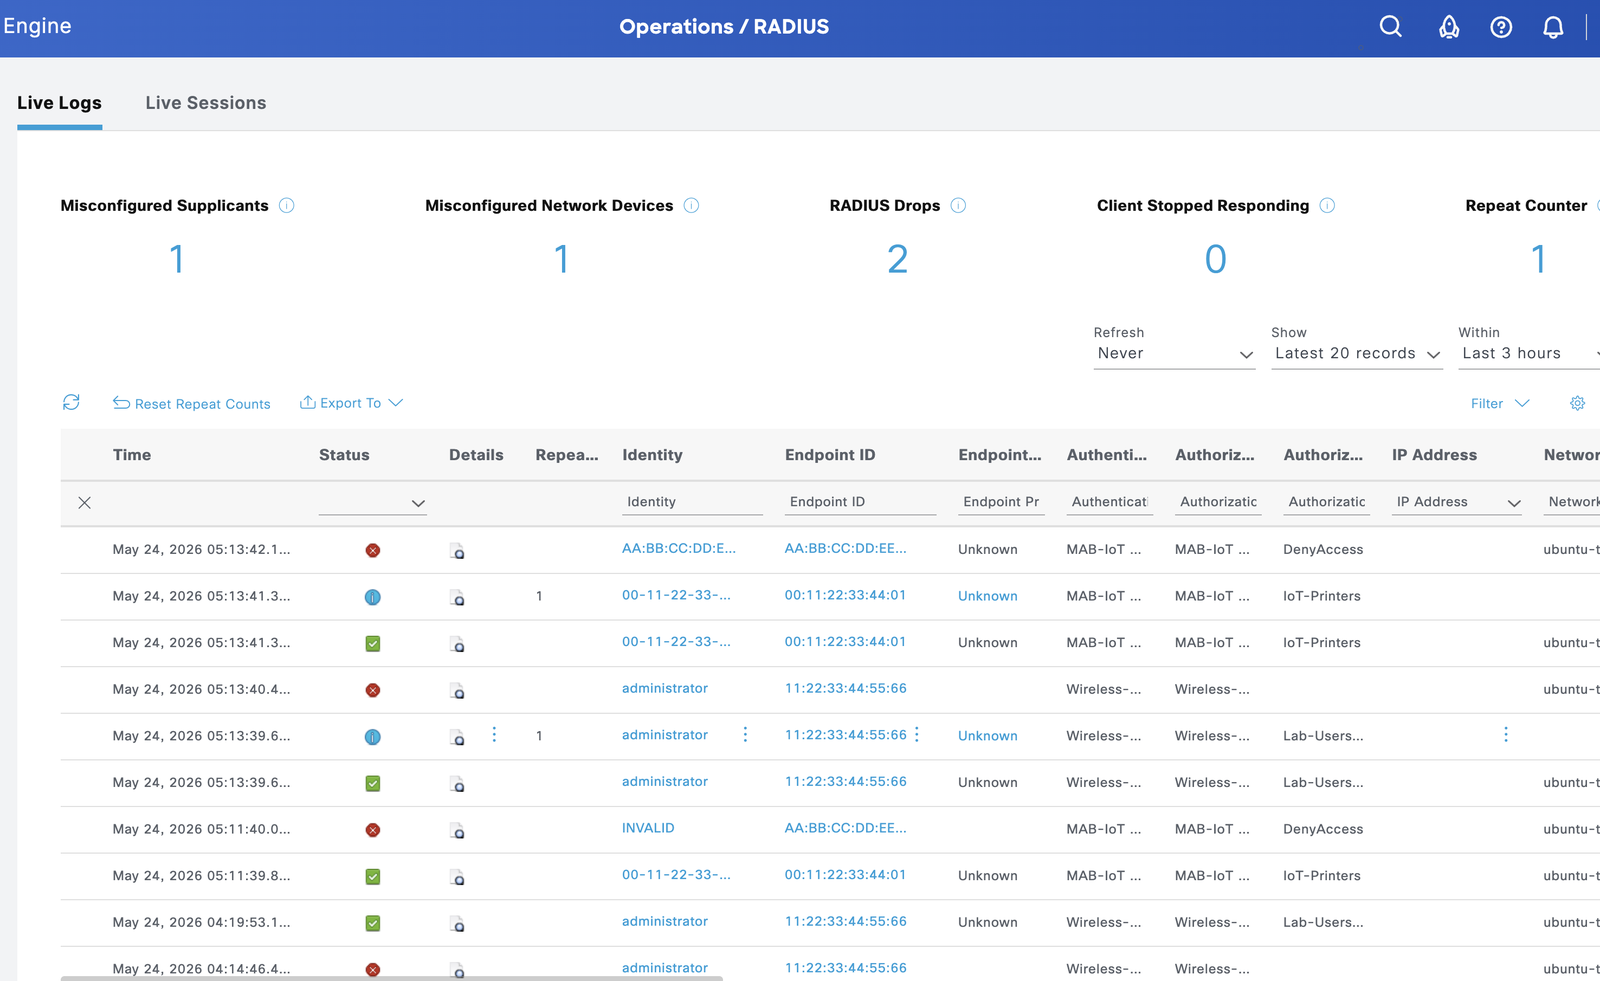Click blue session status icon on 05:13:39.6 row

click(x=373, y=737)
